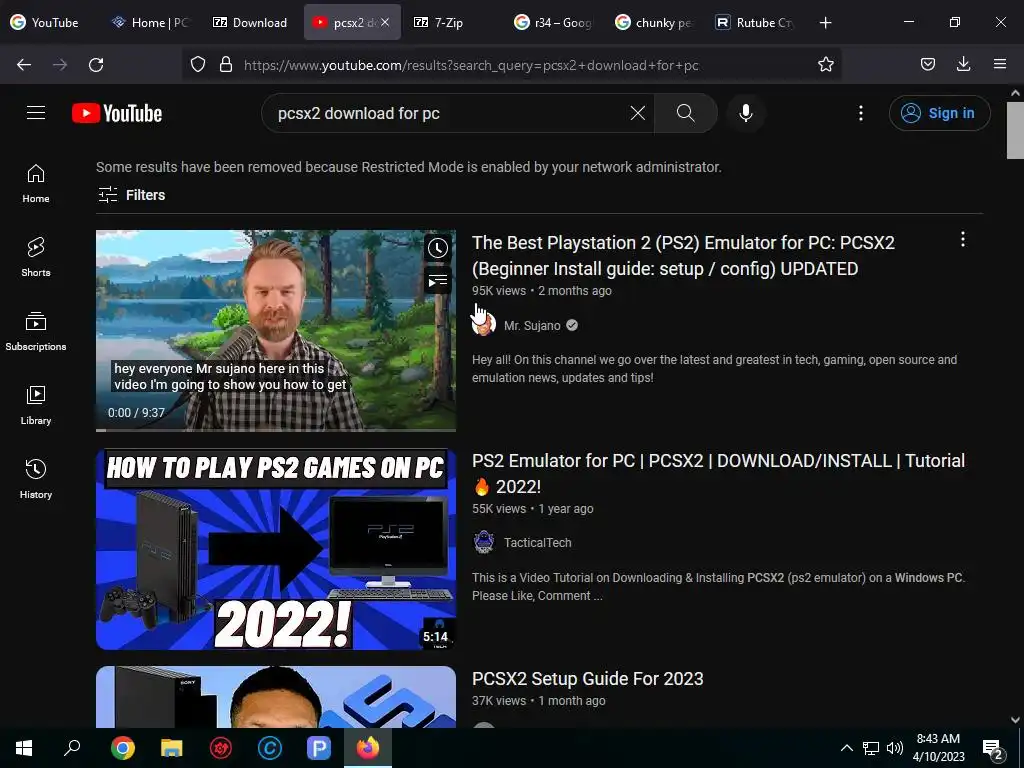Open the Mr. Sujano channel avatar

(484, 325)
